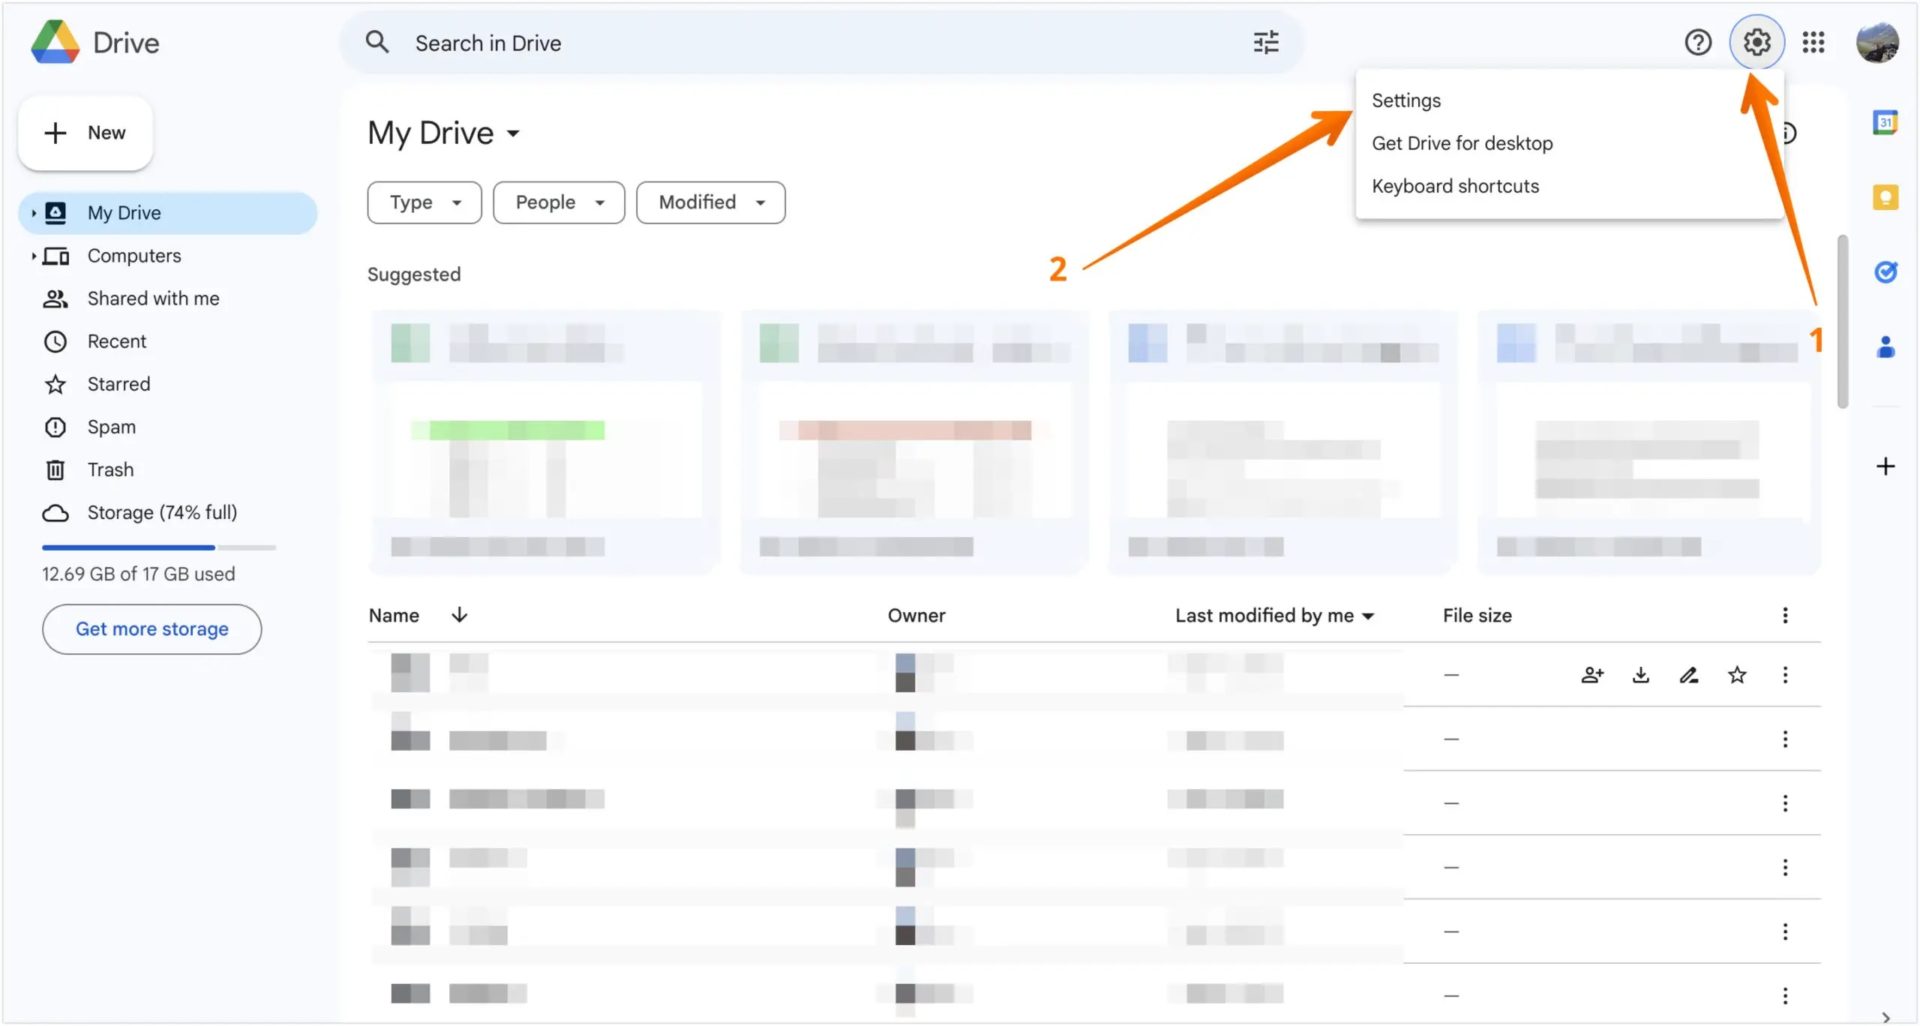Click the Help icon
Image resolution: width=1920 pixels, height=1026 pixels.
click(1698, 42)
